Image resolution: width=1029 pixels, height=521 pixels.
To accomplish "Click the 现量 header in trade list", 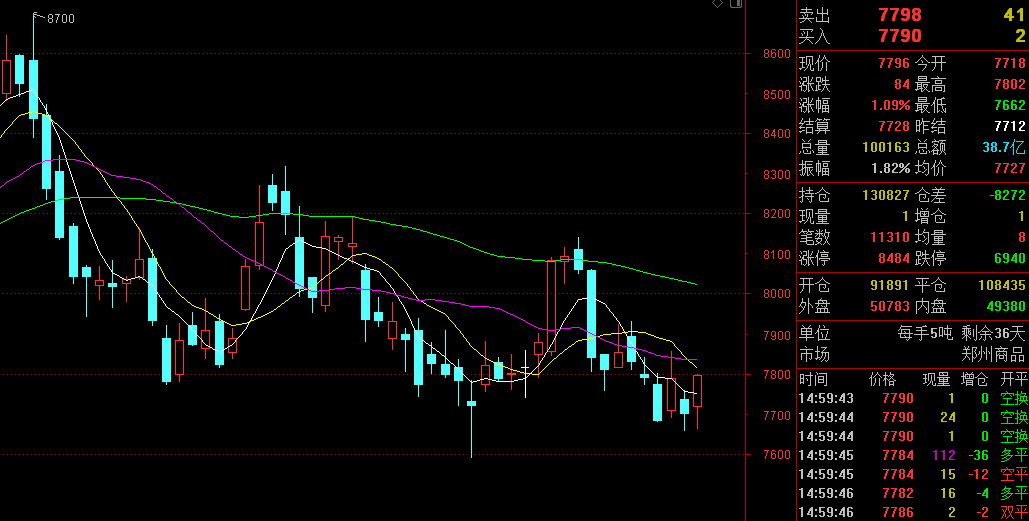I will coord(936,379).
